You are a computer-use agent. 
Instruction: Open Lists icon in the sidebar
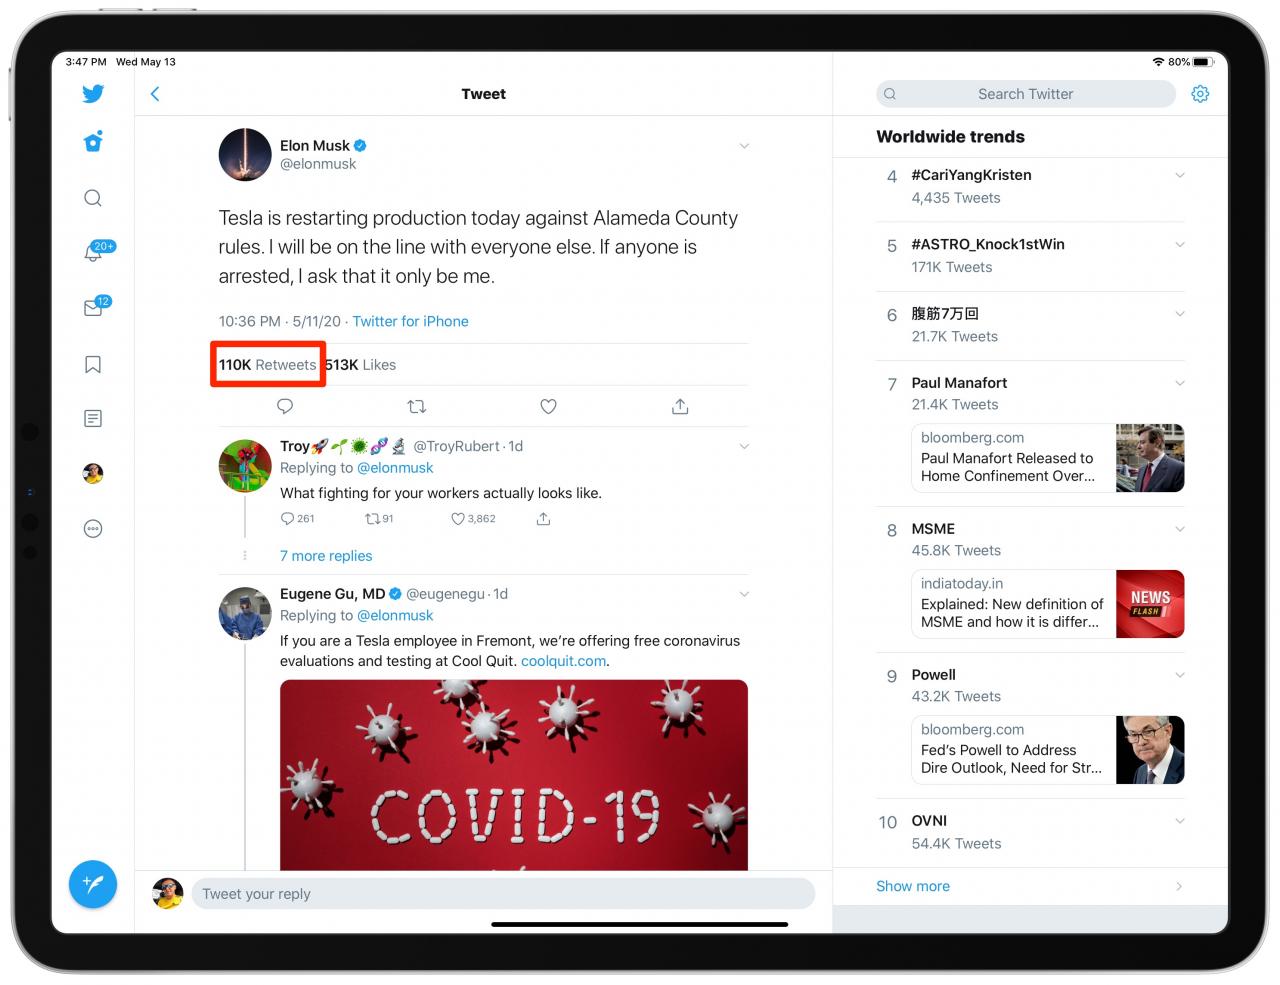click(93, 419)
